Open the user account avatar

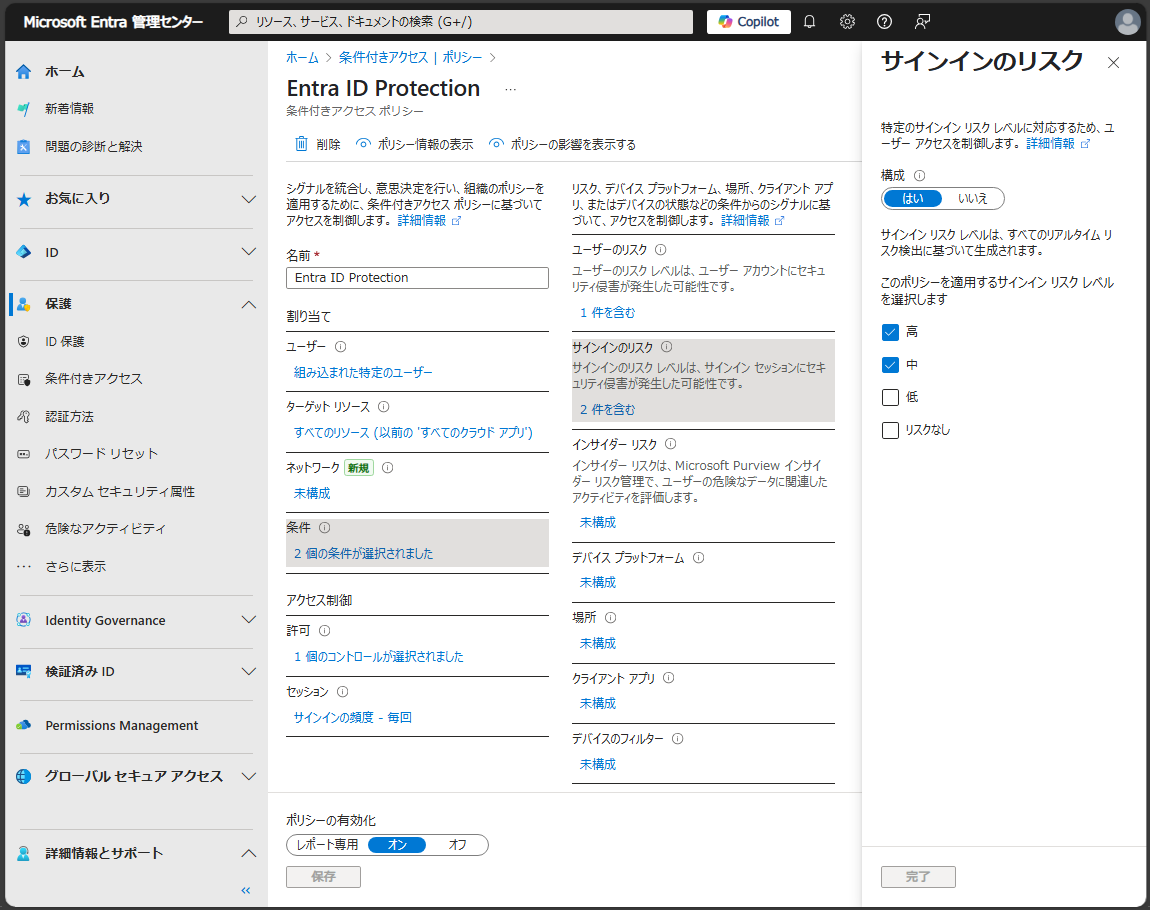(x=1127, y=22)
